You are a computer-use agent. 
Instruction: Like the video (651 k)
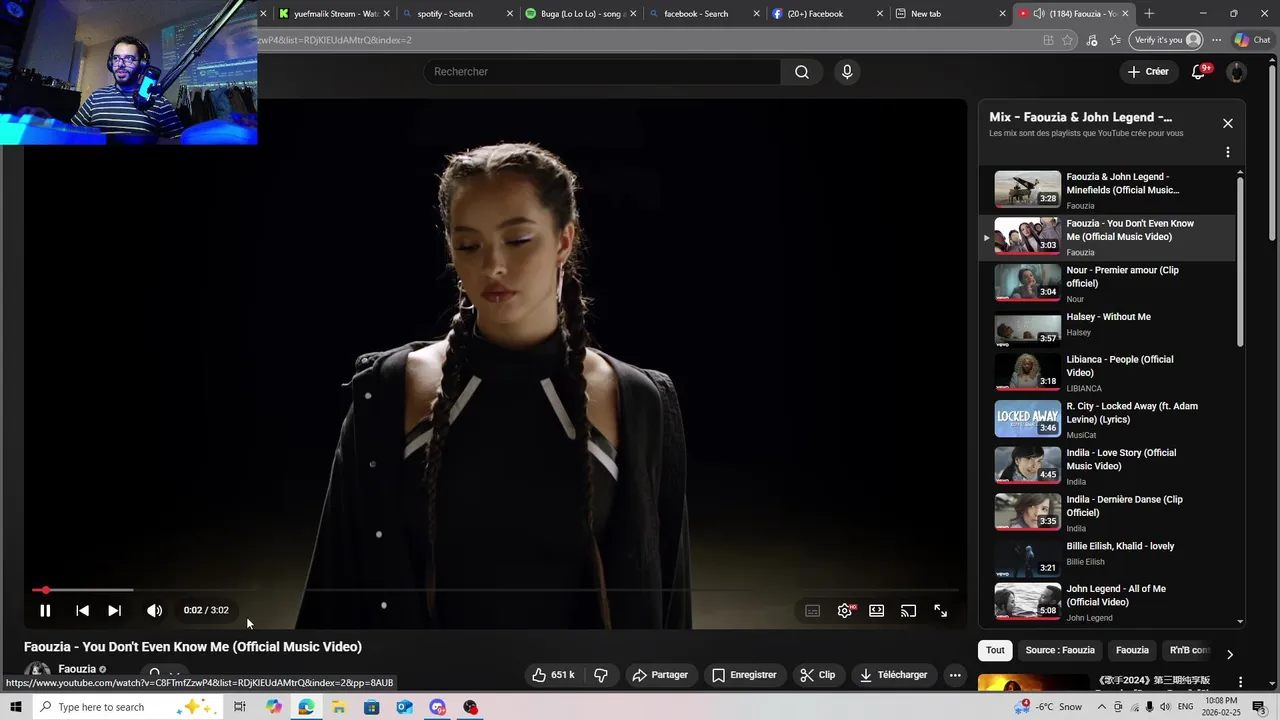tap(553, 675)
